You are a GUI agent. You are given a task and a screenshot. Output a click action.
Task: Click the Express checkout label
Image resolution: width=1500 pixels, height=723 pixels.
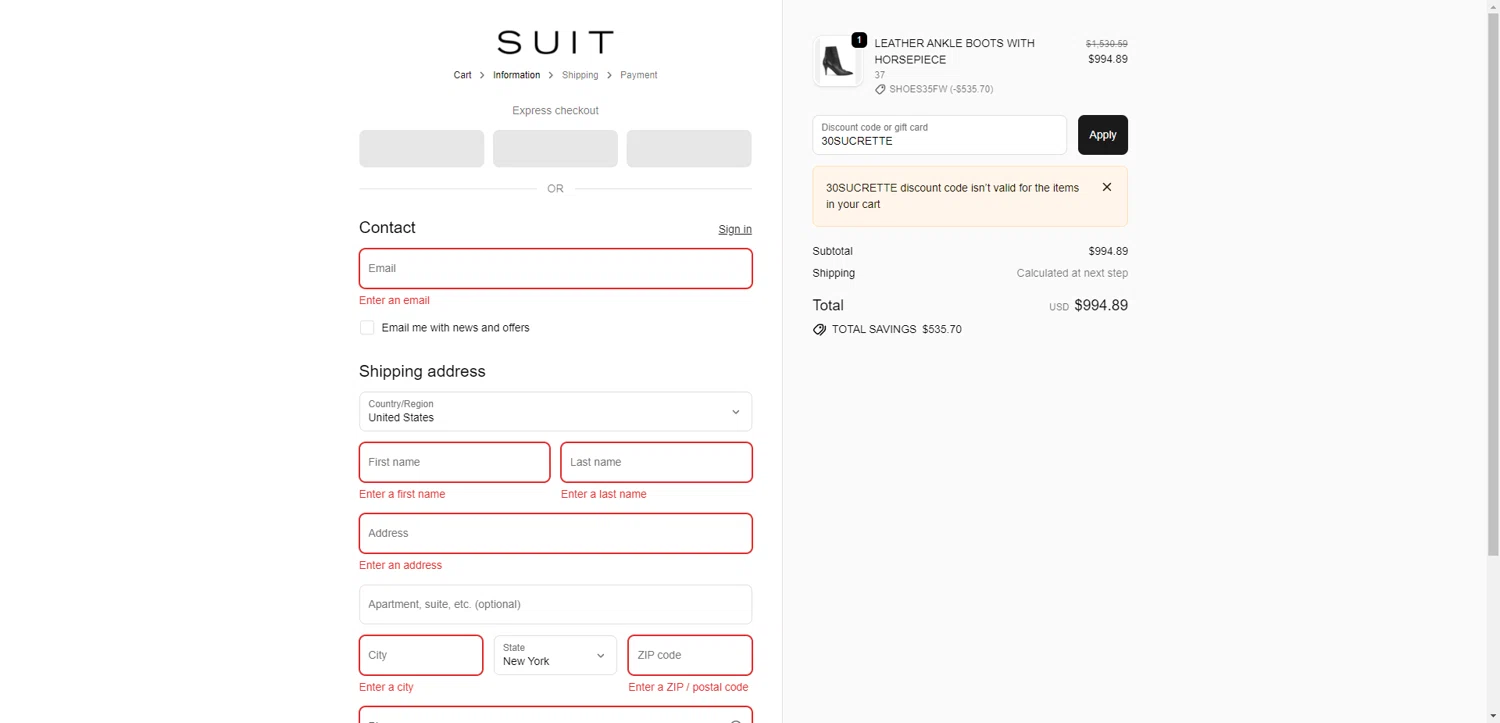[555, 111]
